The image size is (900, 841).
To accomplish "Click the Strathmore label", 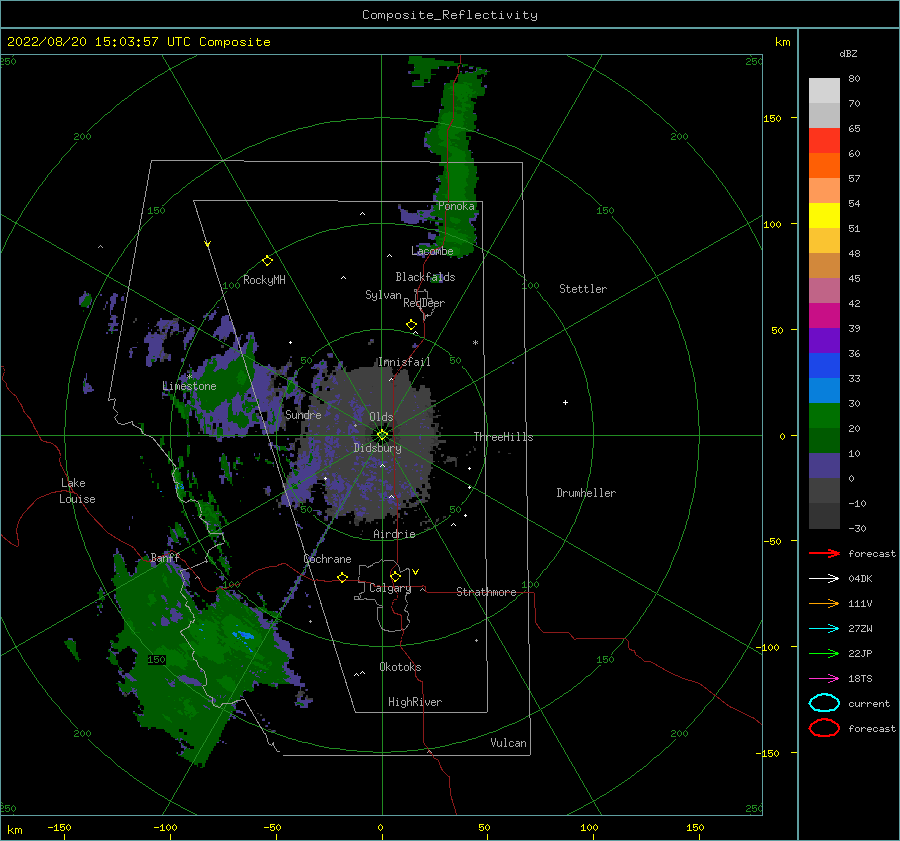I will tap(486, 592).
